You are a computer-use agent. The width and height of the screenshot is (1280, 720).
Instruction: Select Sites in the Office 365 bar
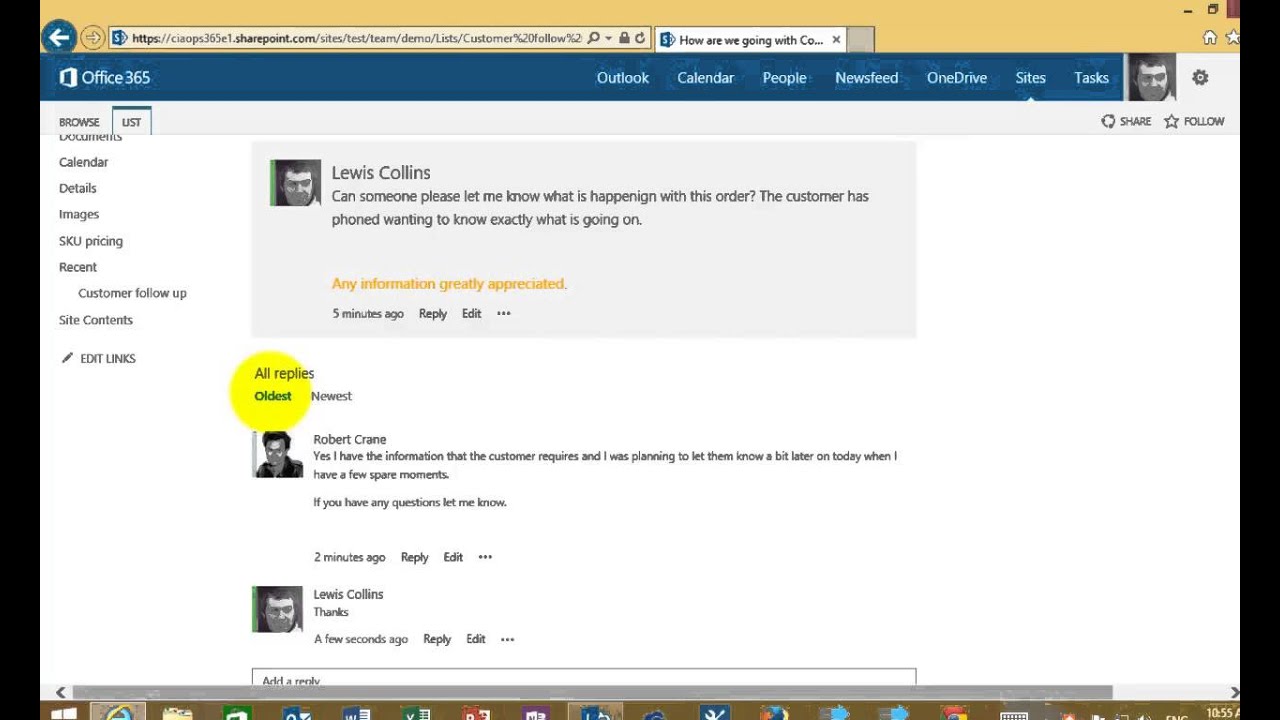(x=1030, y=78)
